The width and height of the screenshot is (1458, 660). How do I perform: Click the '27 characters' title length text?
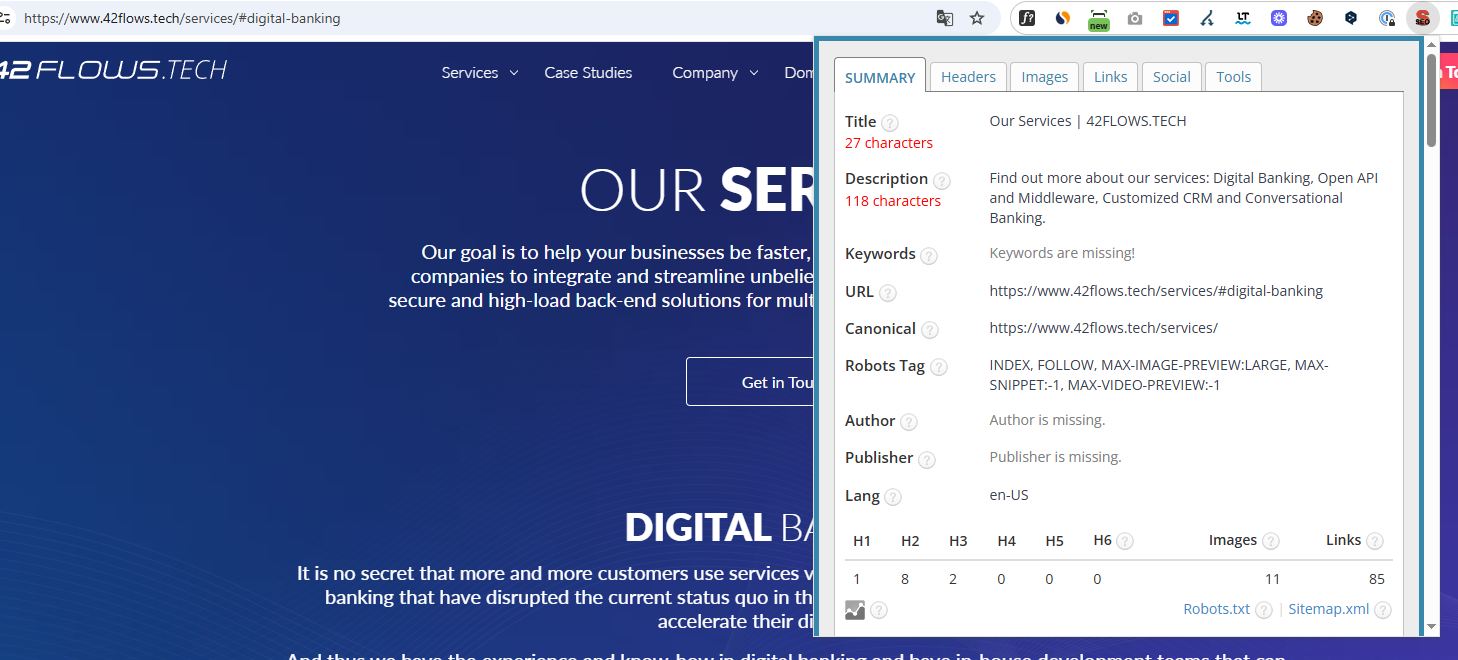coord(889,143)
